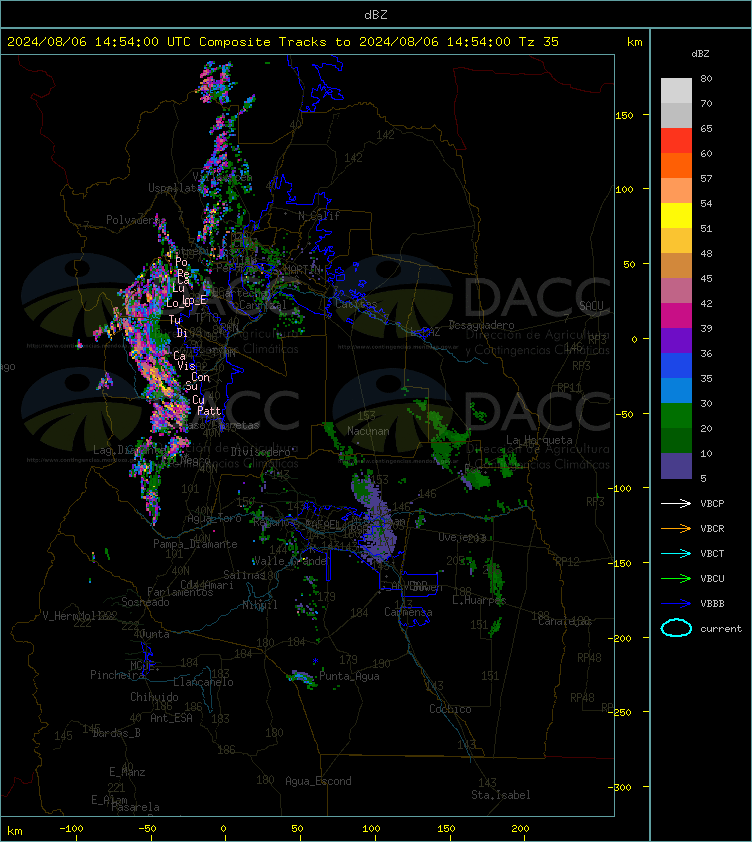Viewport: 752px width, 842px height.
Task: Click the 'Tz 35' threshold text
Action: [538, 42]
